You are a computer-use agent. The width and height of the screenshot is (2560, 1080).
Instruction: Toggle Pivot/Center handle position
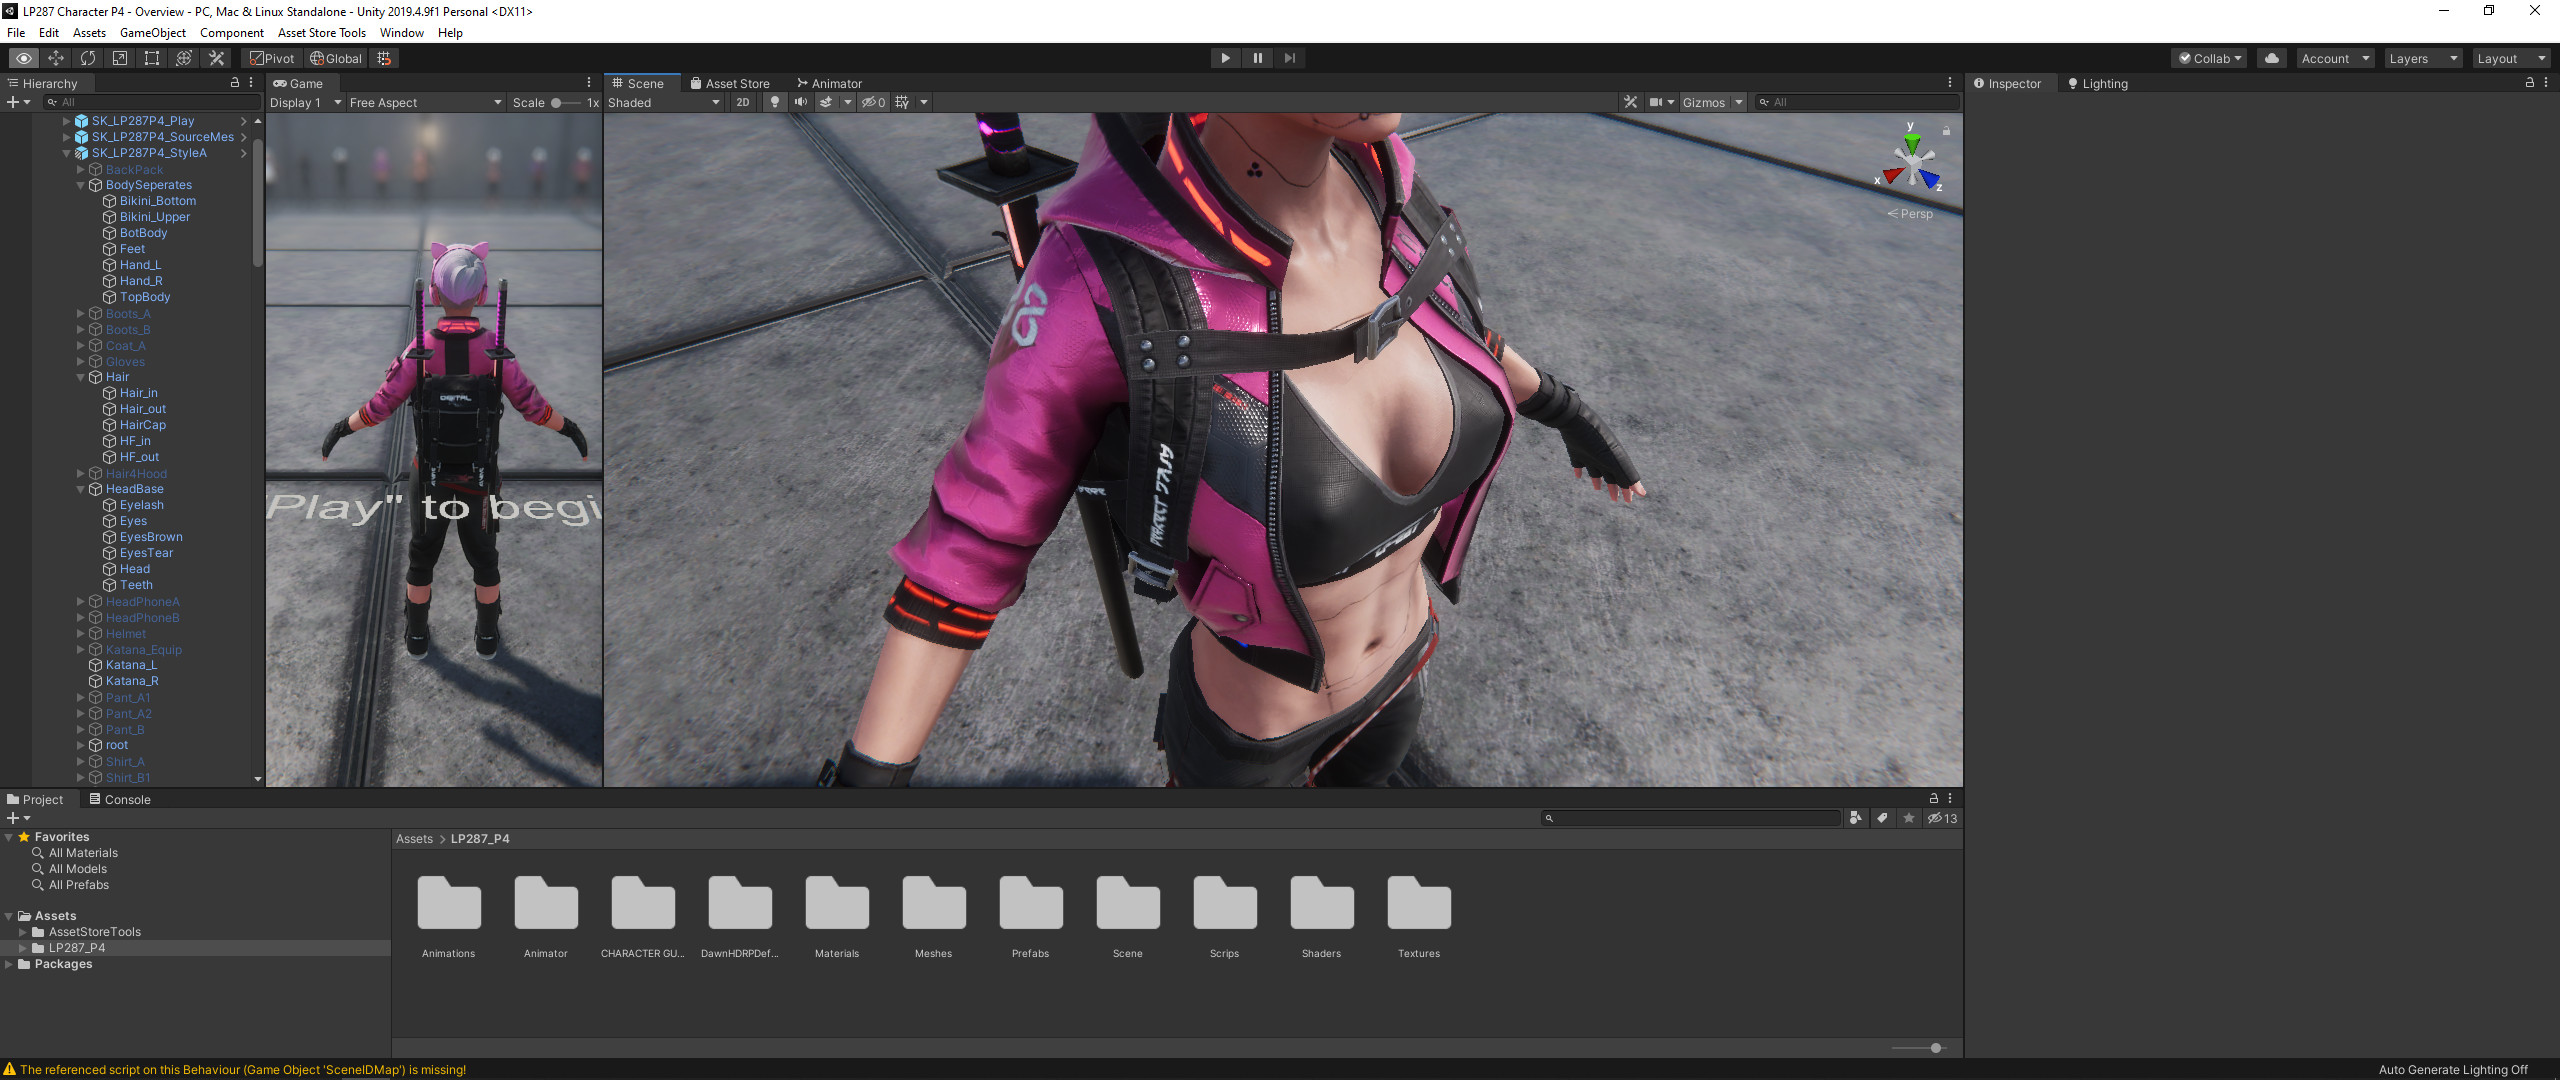pyautogui.click(x=272, y=58)
